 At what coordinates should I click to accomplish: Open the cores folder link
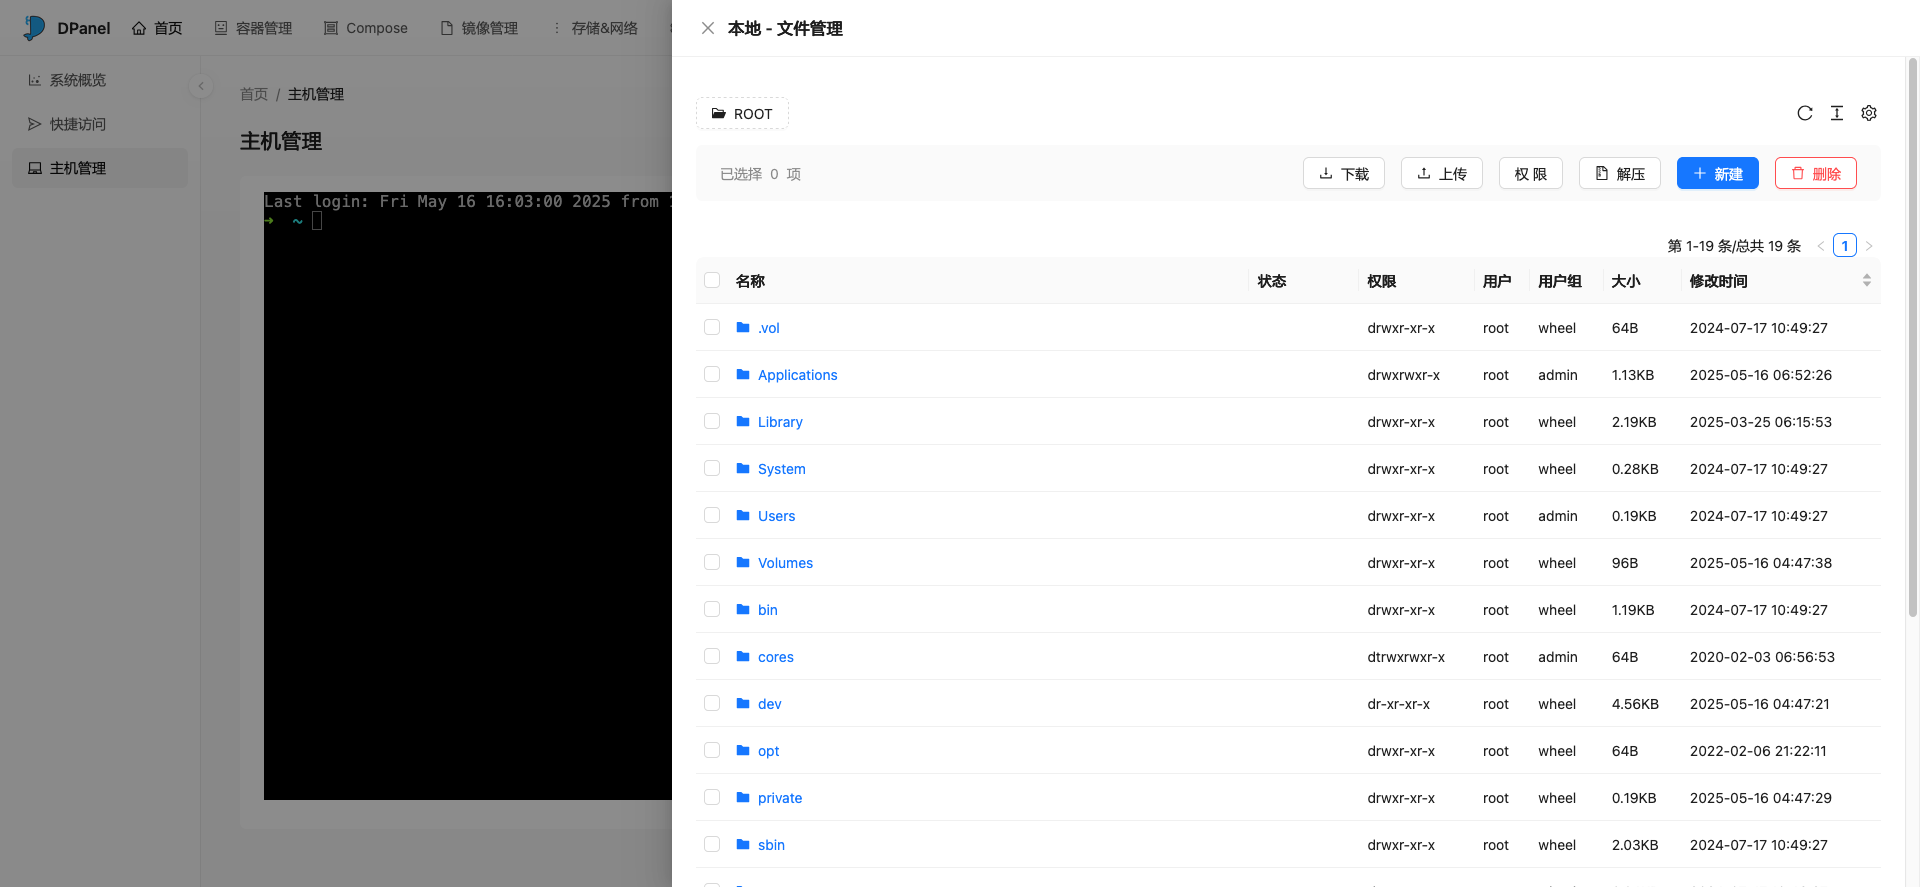pyautogui.click(x=775, y=657)
